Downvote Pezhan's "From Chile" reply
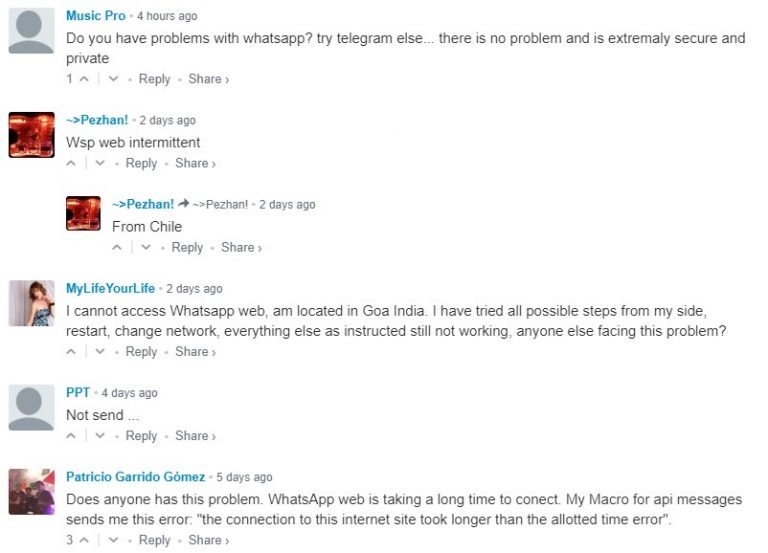The image size is (768, 553). click(x=146, y=247)
